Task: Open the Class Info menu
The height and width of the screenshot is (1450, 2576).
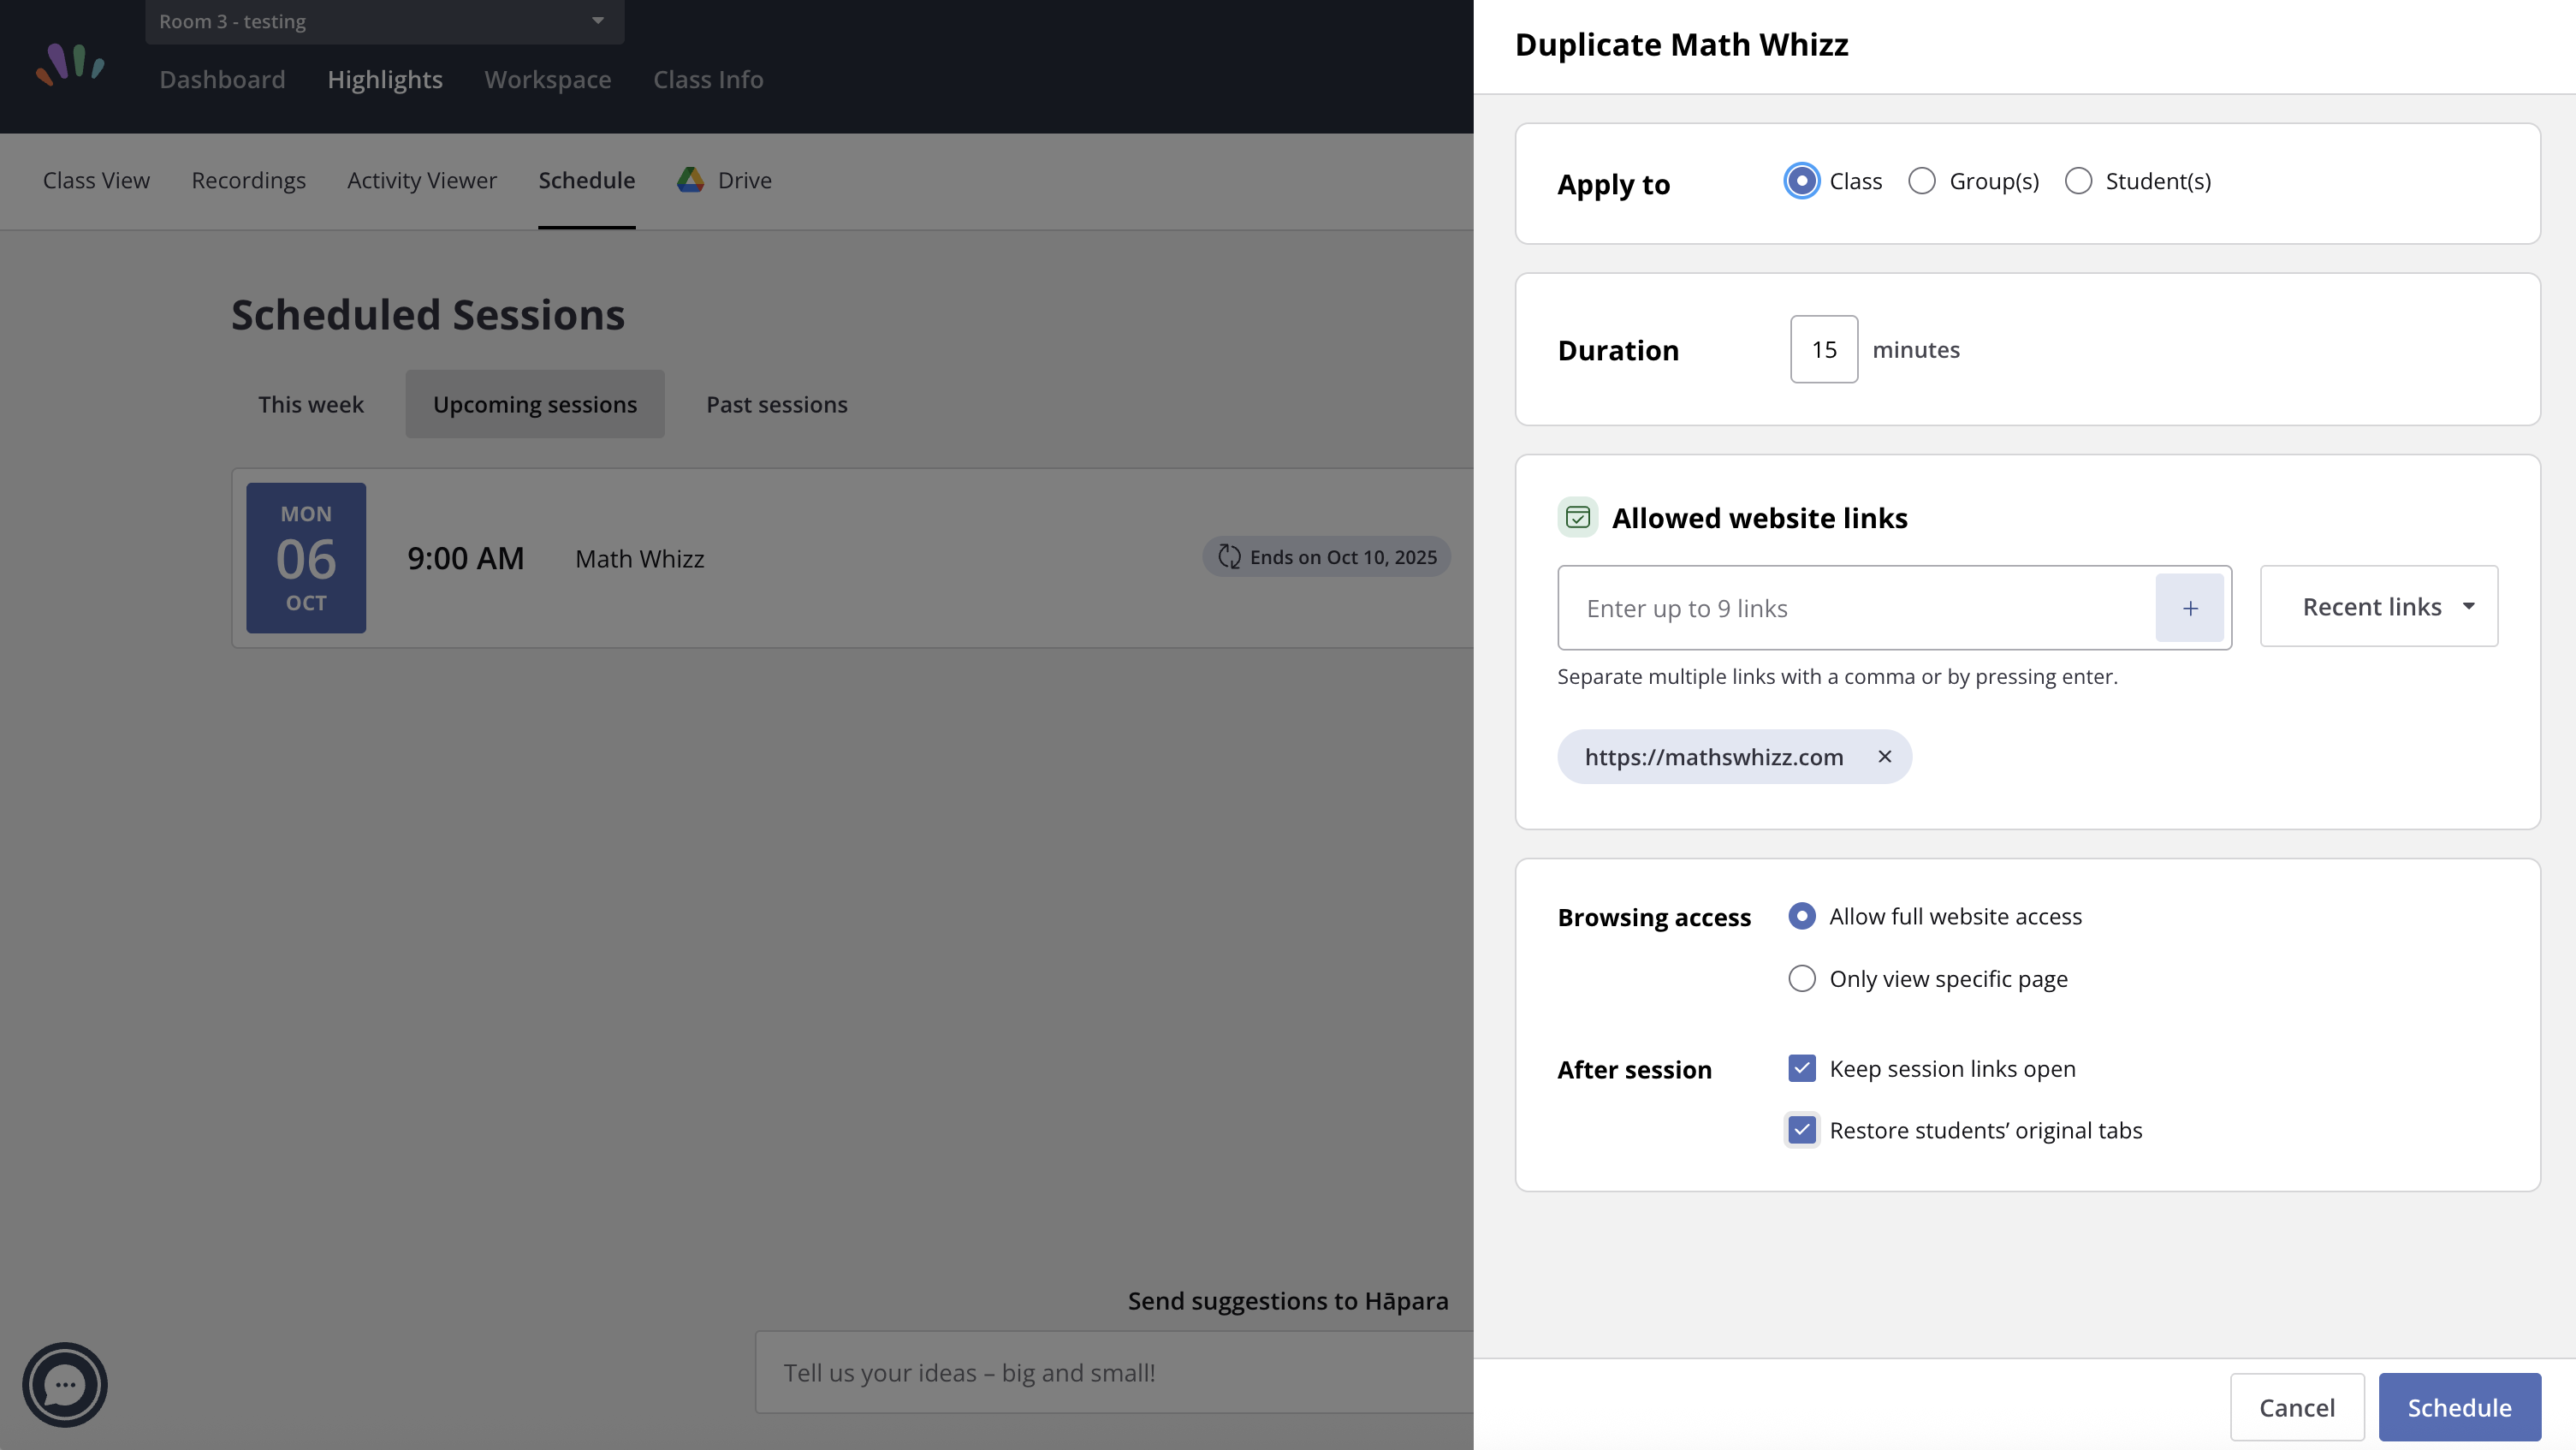Action: click(x=708, y=79)
